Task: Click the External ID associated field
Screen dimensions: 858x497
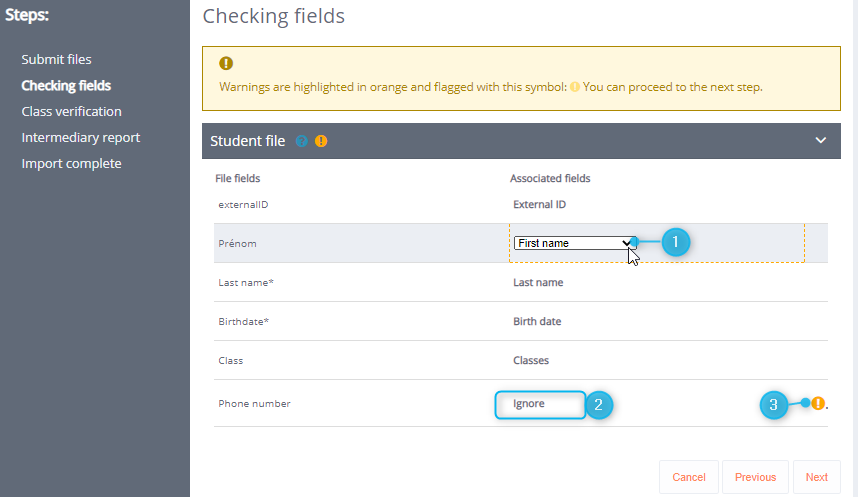Action: pyautogui.click(x=540, y=204)
